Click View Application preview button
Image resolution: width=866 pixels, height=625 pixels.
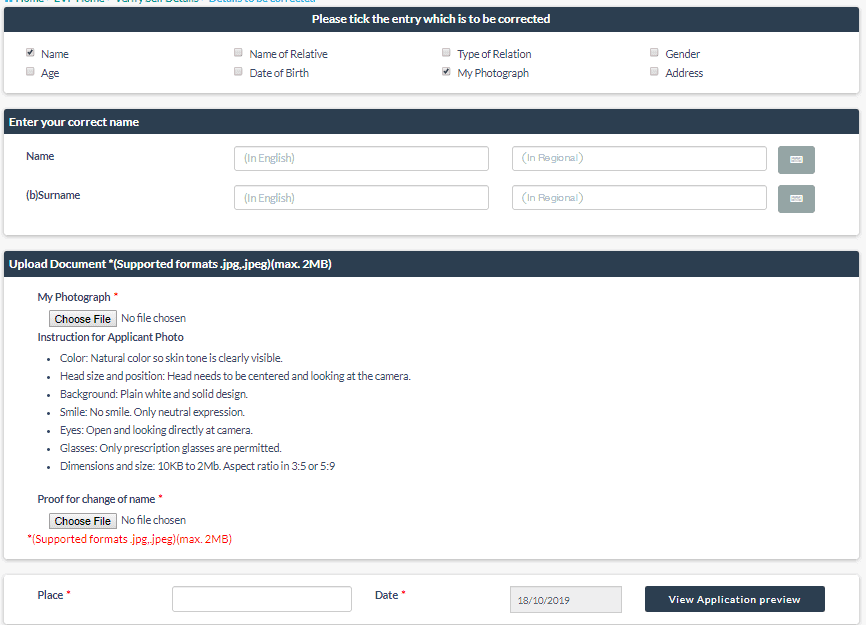pos(735,599)
